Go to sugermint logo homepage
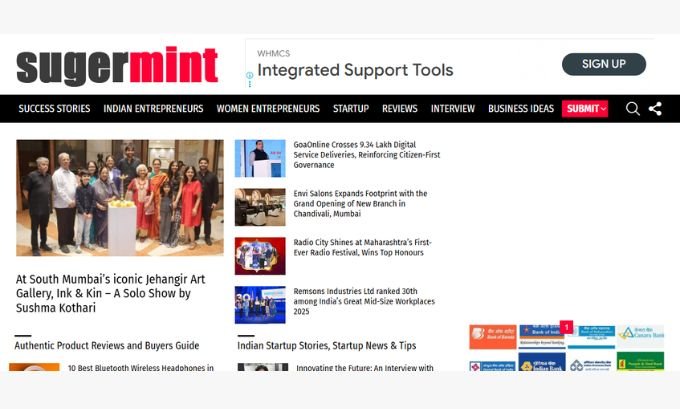 point(117,65)
